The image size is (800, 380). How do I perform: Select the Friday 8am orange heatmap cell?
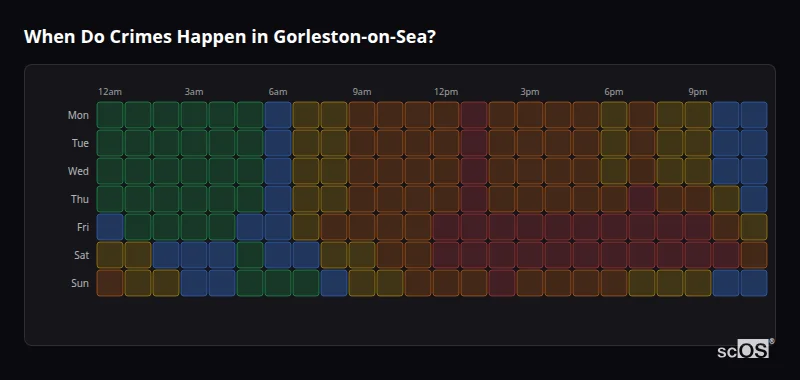(x=334, y=227)
